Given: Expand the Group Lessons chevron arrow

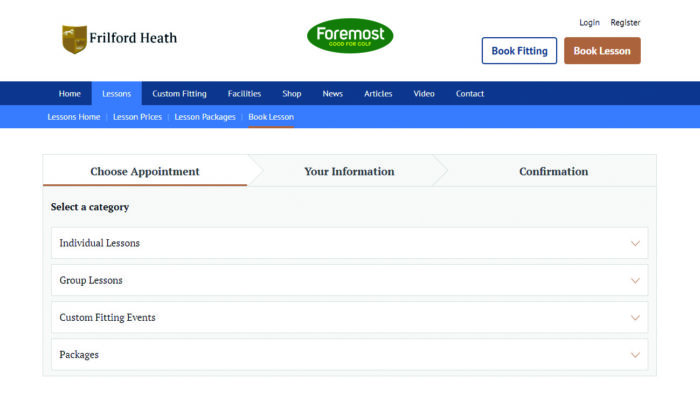Looking at the screenshot, I should pyautogui.click(x=635, y=280).
